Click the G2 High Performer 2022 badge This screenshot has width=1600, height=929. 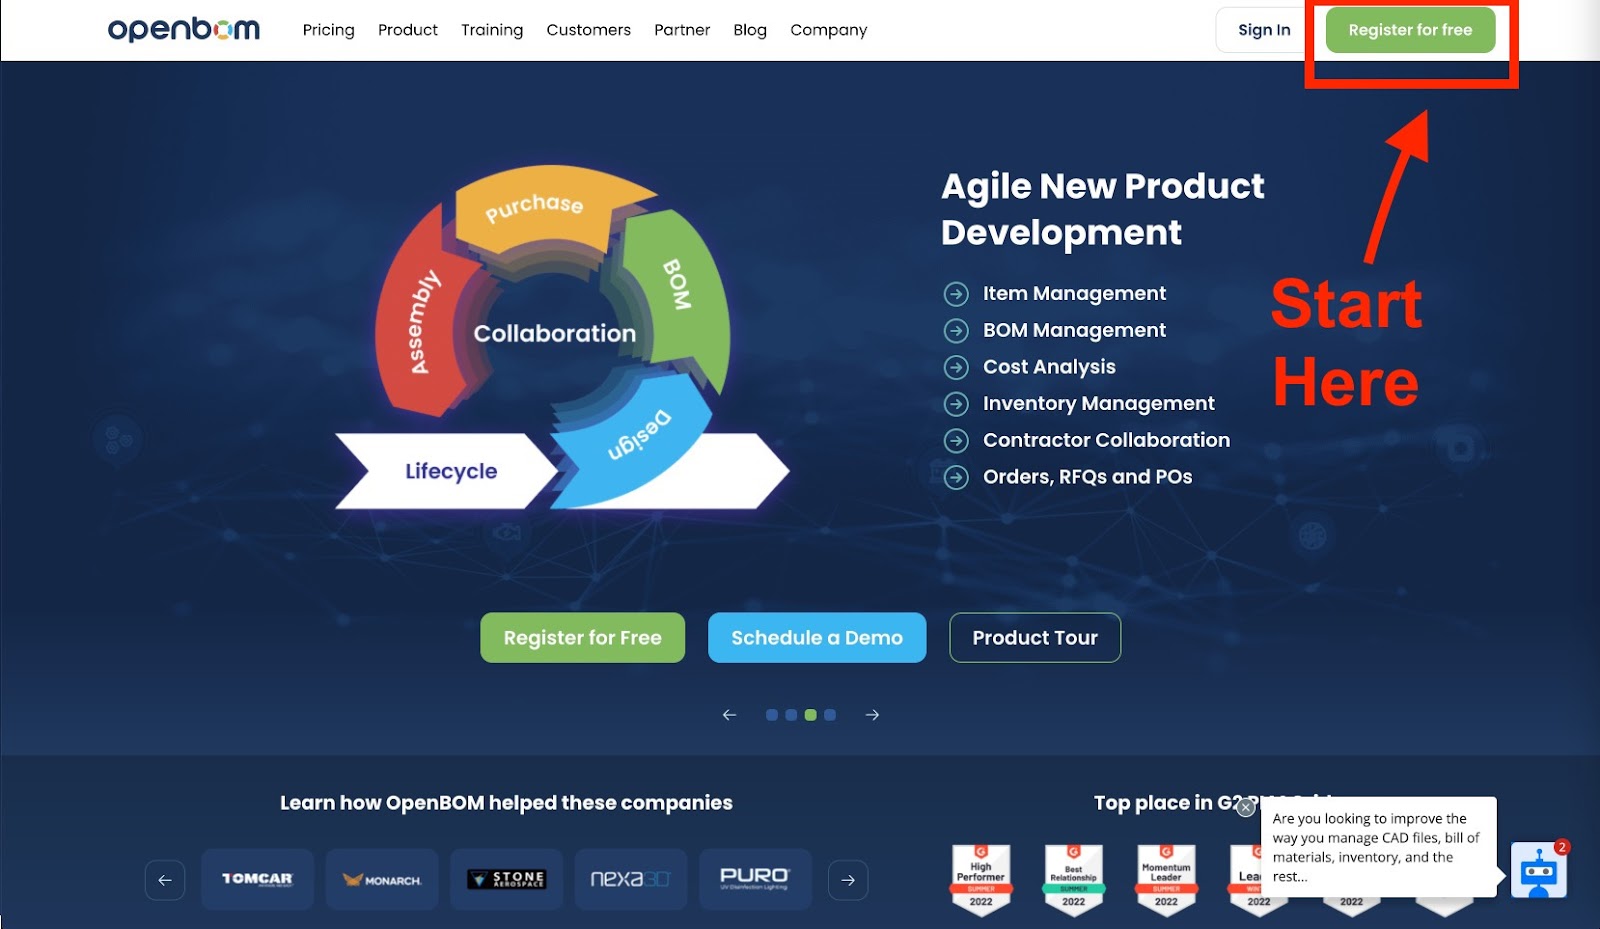click(x=981, y=879)
